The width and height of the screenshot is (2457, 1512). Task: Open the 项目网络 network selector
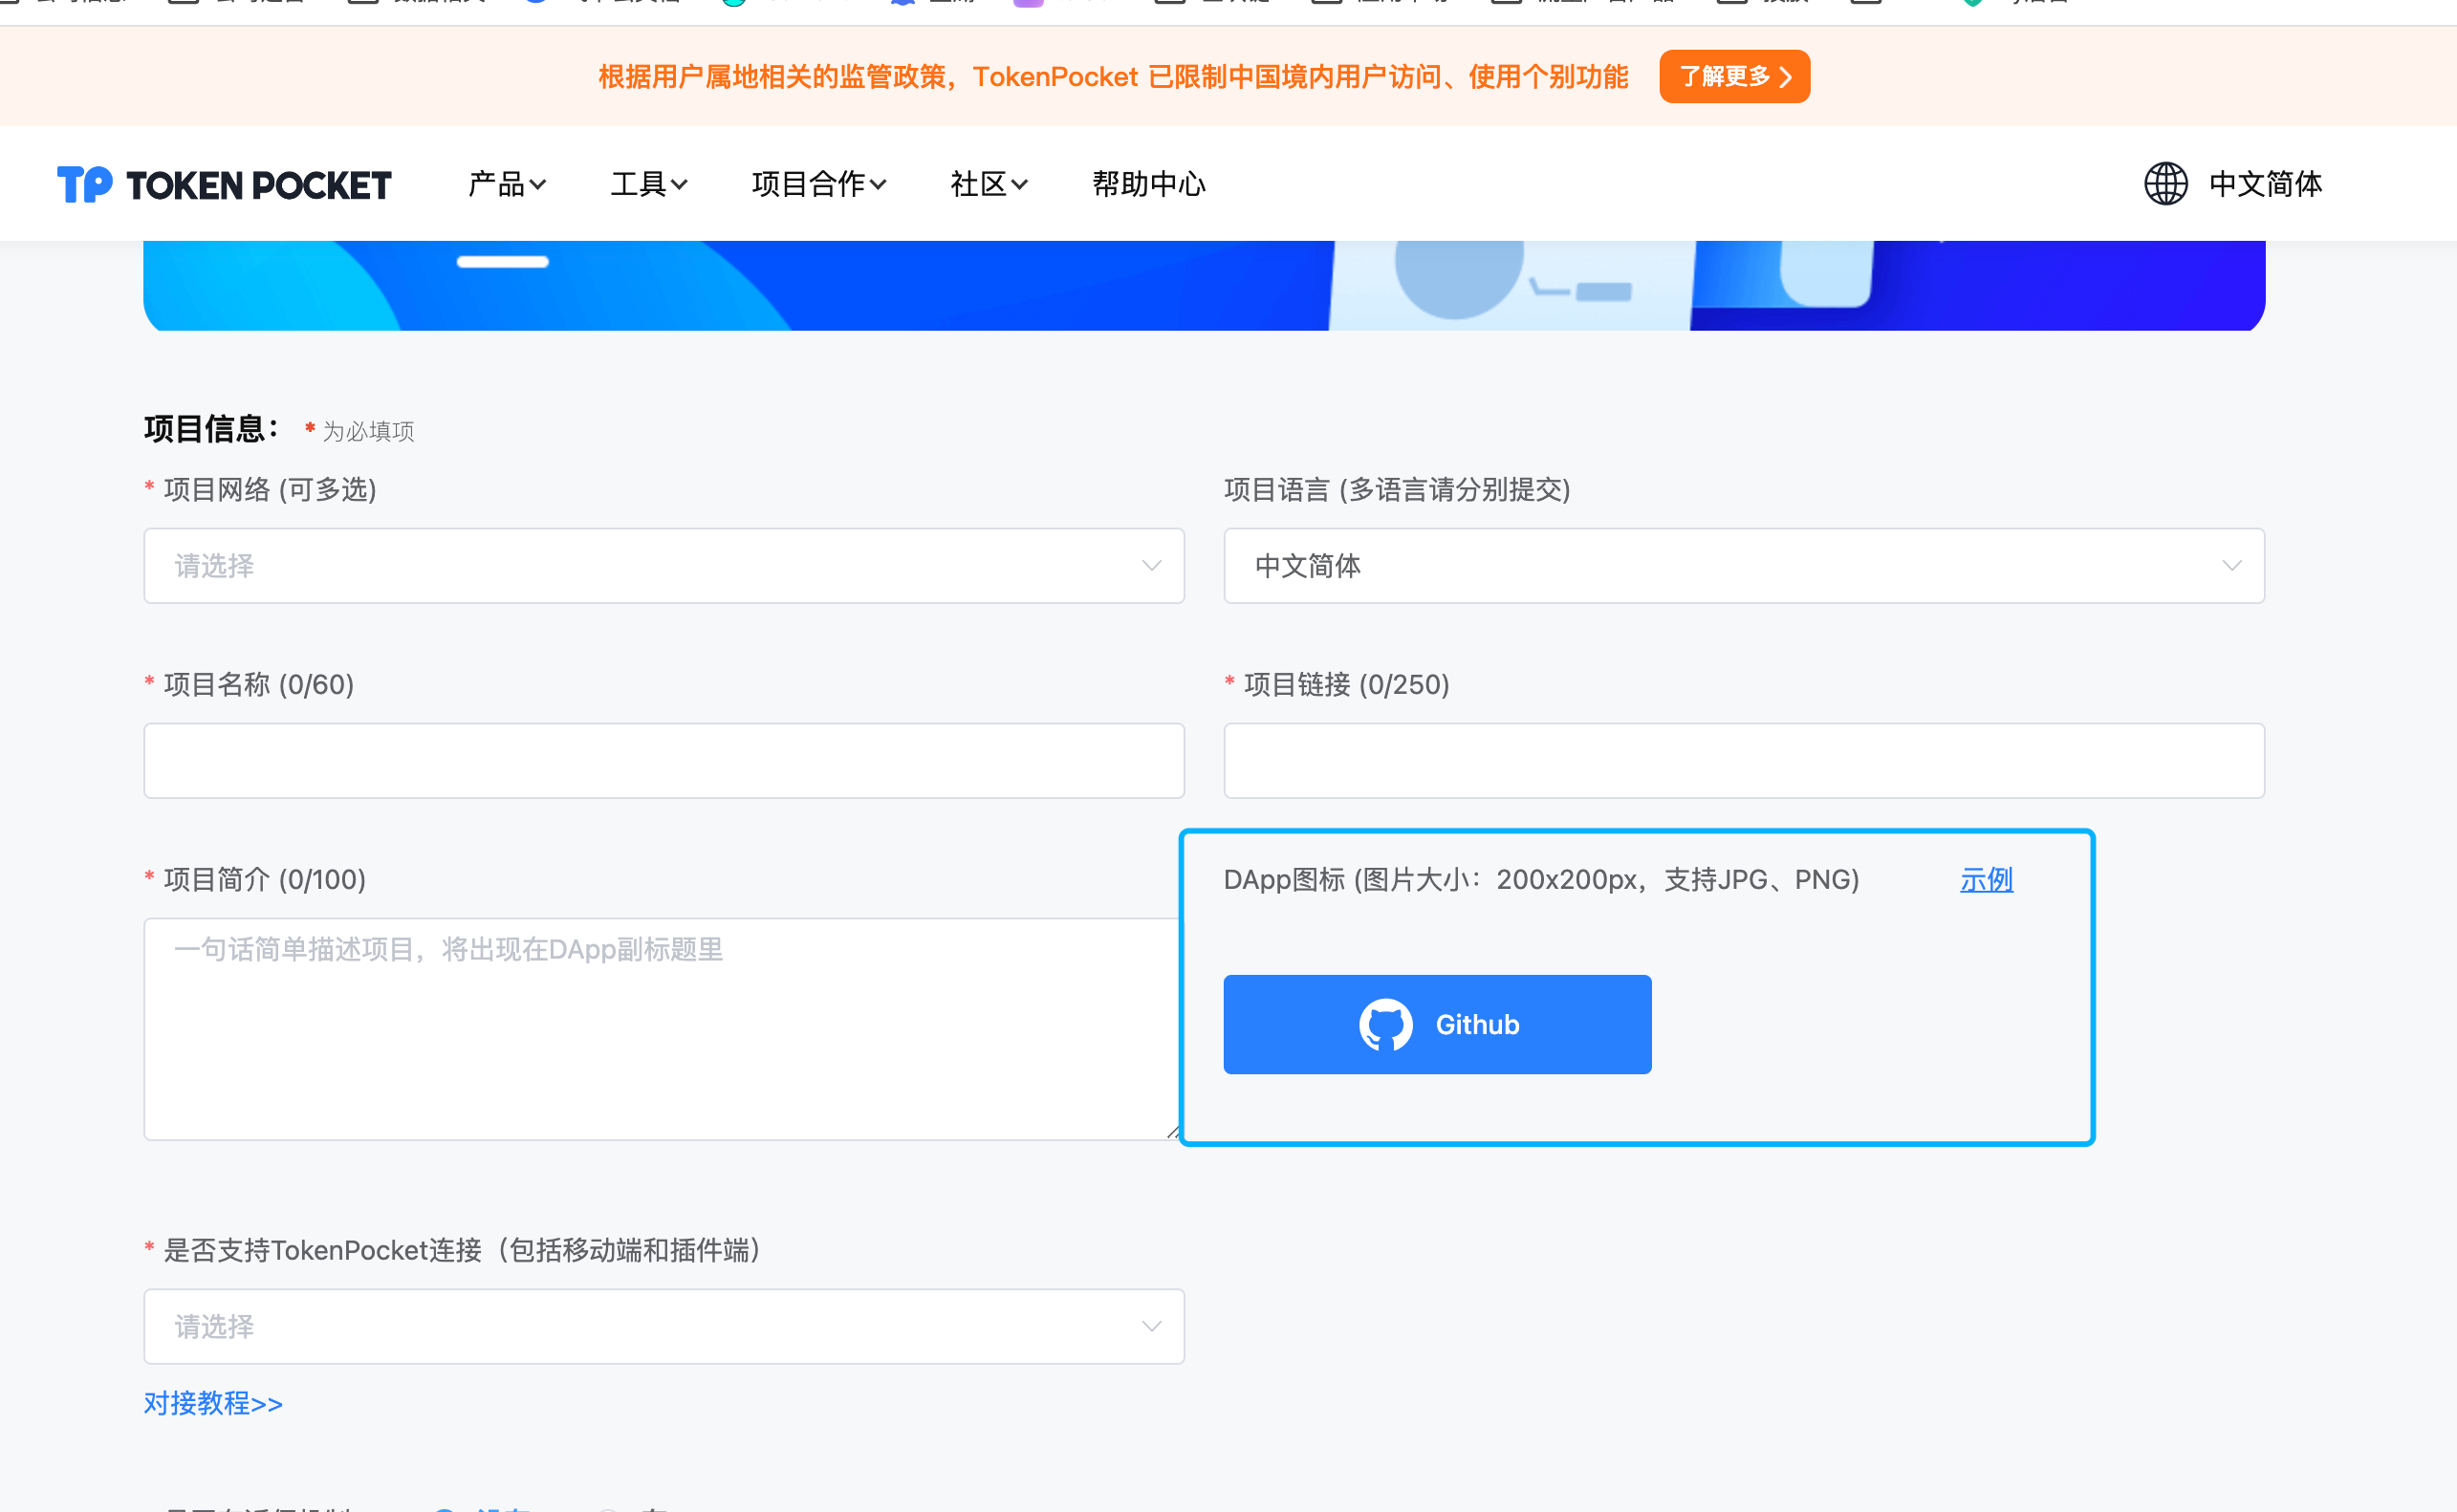tap(640, 566)
